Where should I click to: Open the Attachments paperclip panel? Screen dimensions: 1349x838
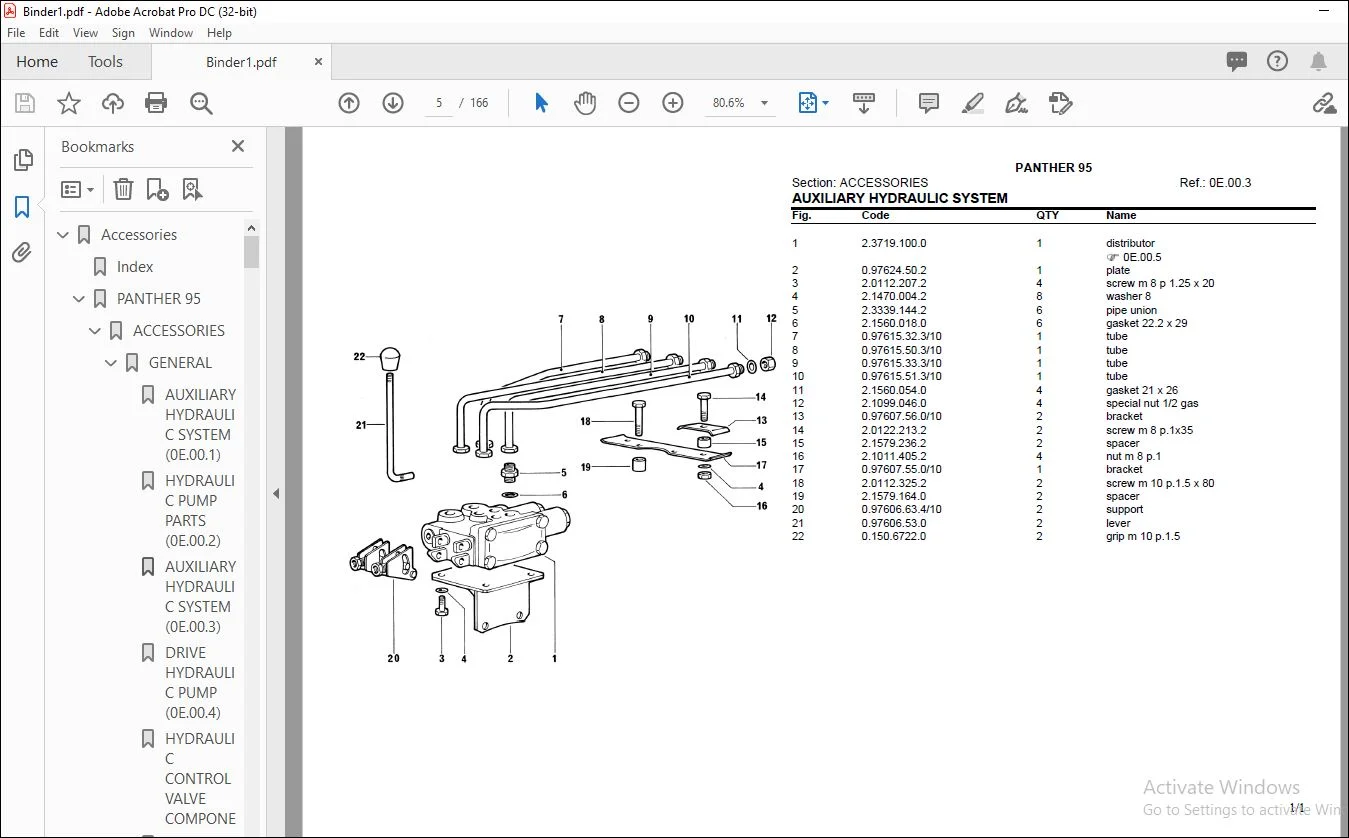point(22,252)
